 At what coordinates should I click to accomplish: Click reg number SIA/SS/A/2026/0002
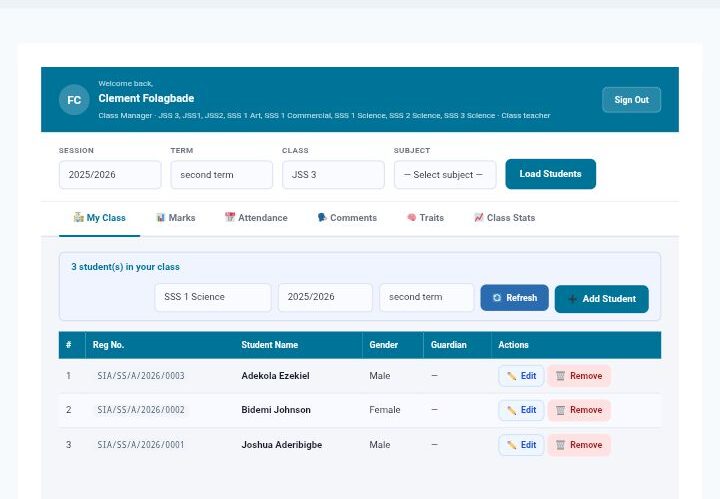point(141,409)
